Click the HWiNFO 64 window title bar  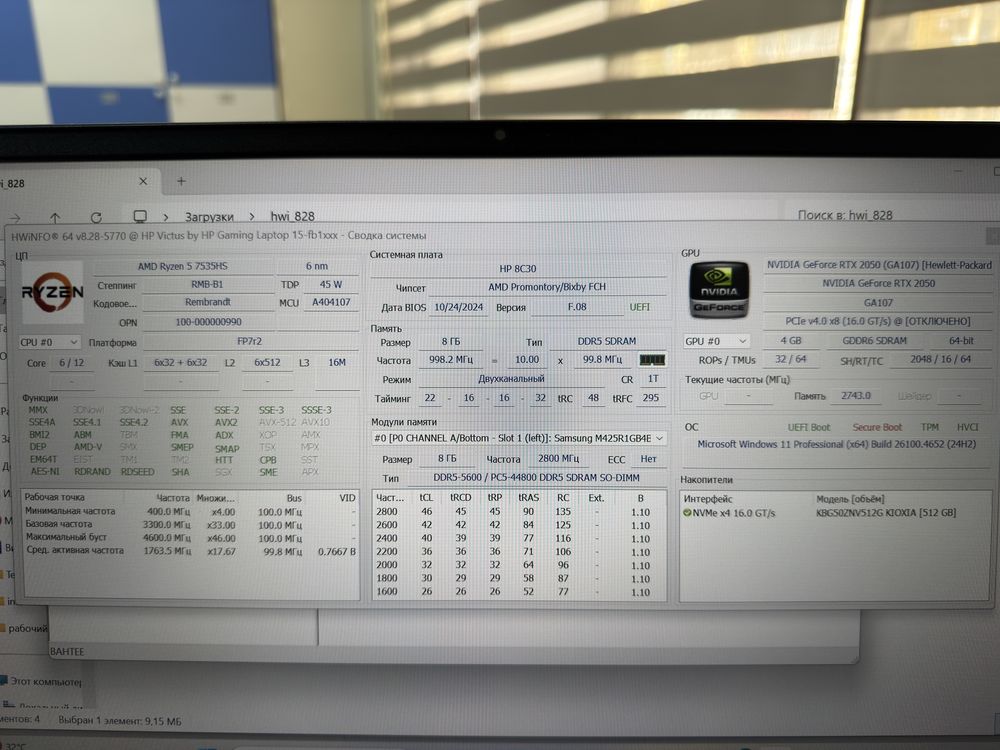point(497,235)
